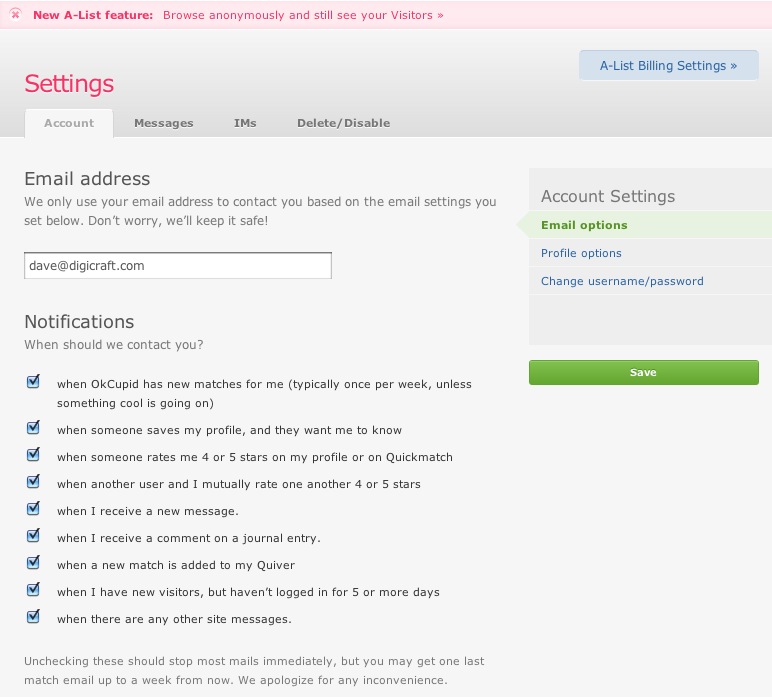The height and width of the screenshot is (697, 772).
Task: Go to Delete/Disable tab
Action: pyautogui.click(x=343, y=123)
